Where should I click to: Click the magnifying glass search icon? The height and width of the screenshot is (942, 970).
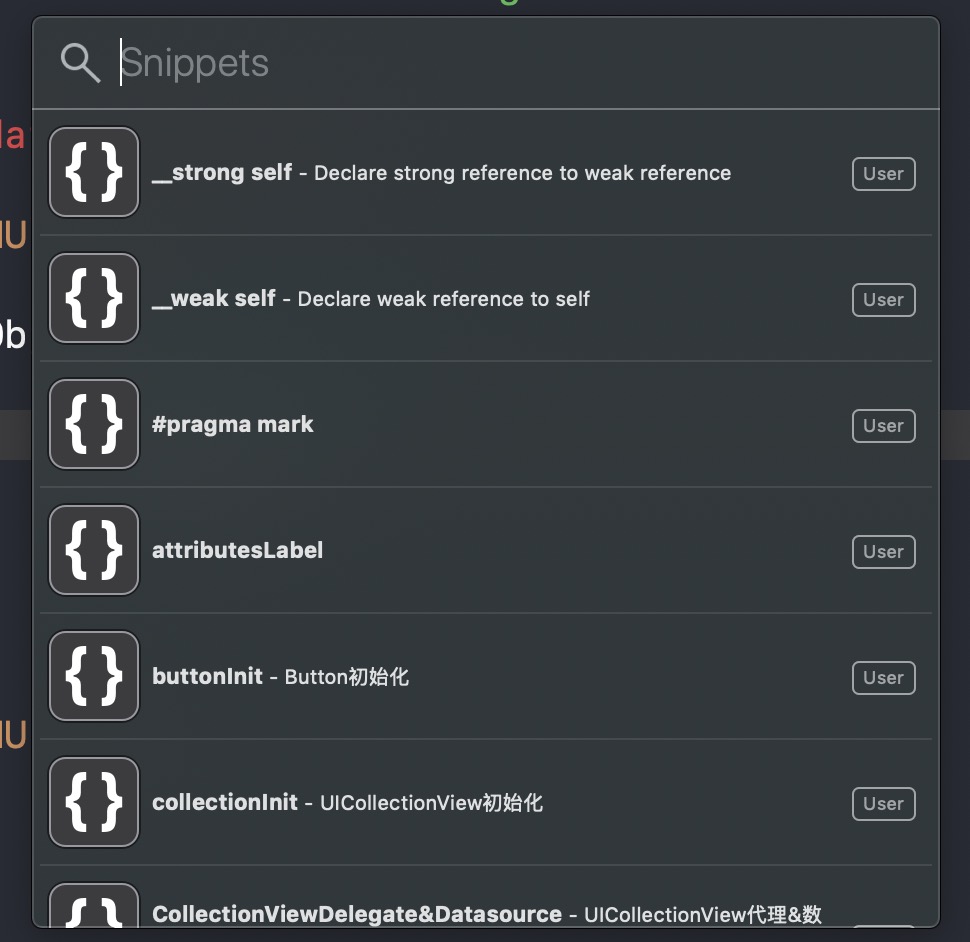[80, 63]
